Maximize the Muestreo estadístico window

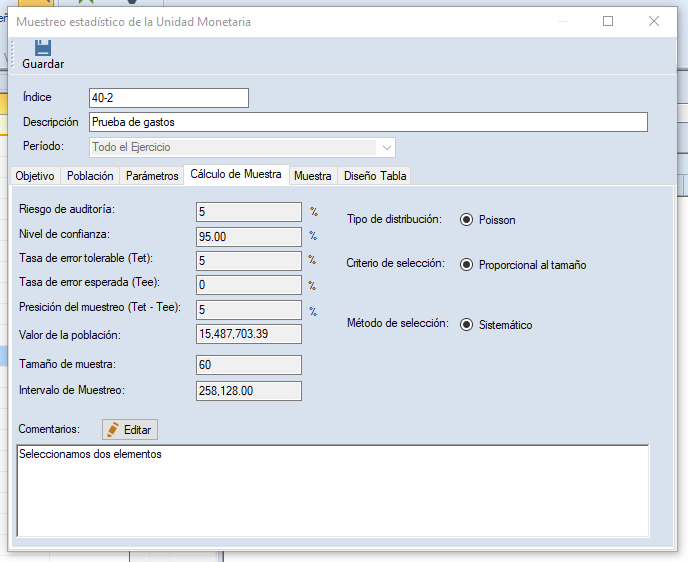608,21
